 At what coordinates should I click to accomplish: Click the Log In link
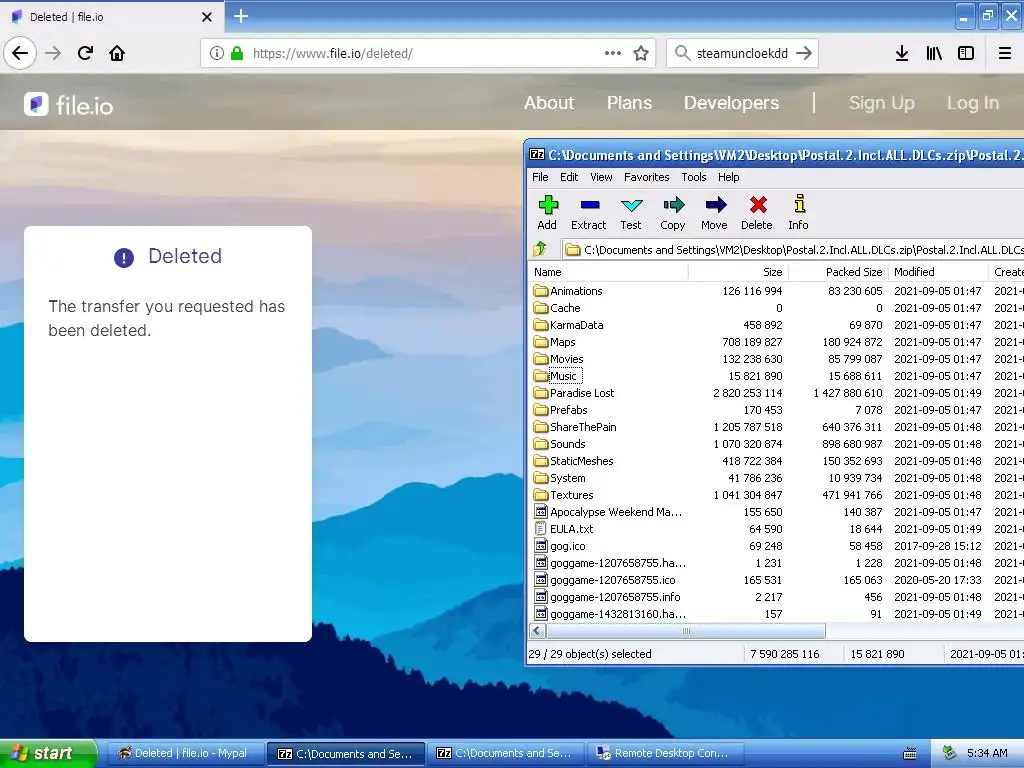[x=973, y=103]
